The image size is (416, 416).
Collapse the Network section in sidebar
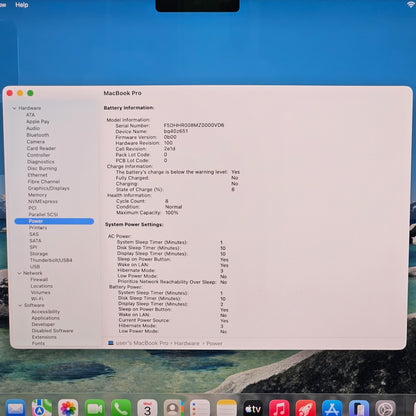(x=19, y=273)
